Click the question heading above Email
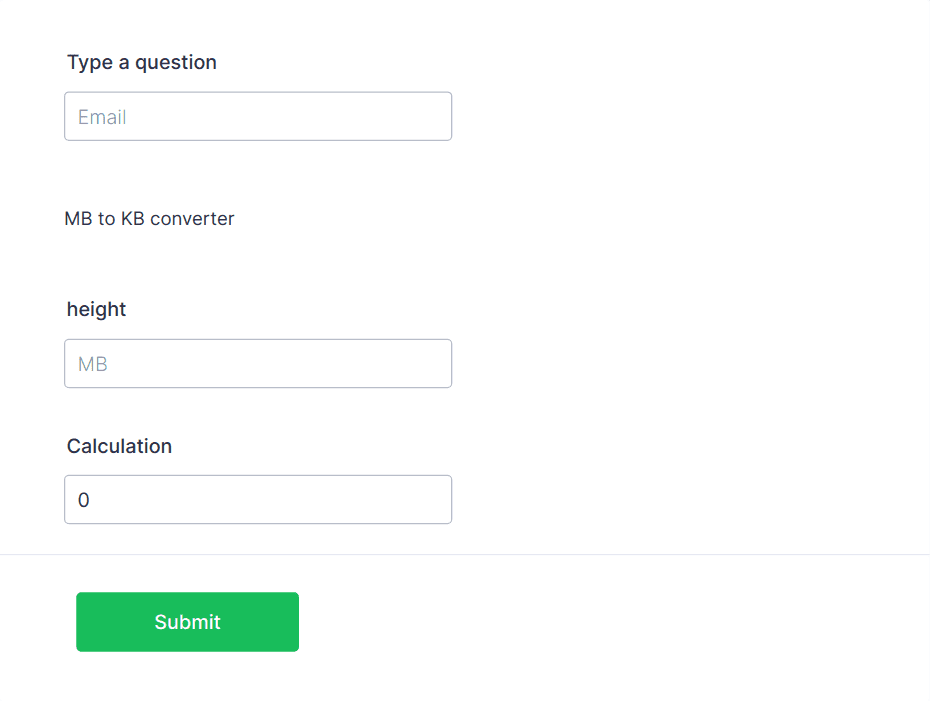This screenshot has width=930, height=701. click(141, 62)
